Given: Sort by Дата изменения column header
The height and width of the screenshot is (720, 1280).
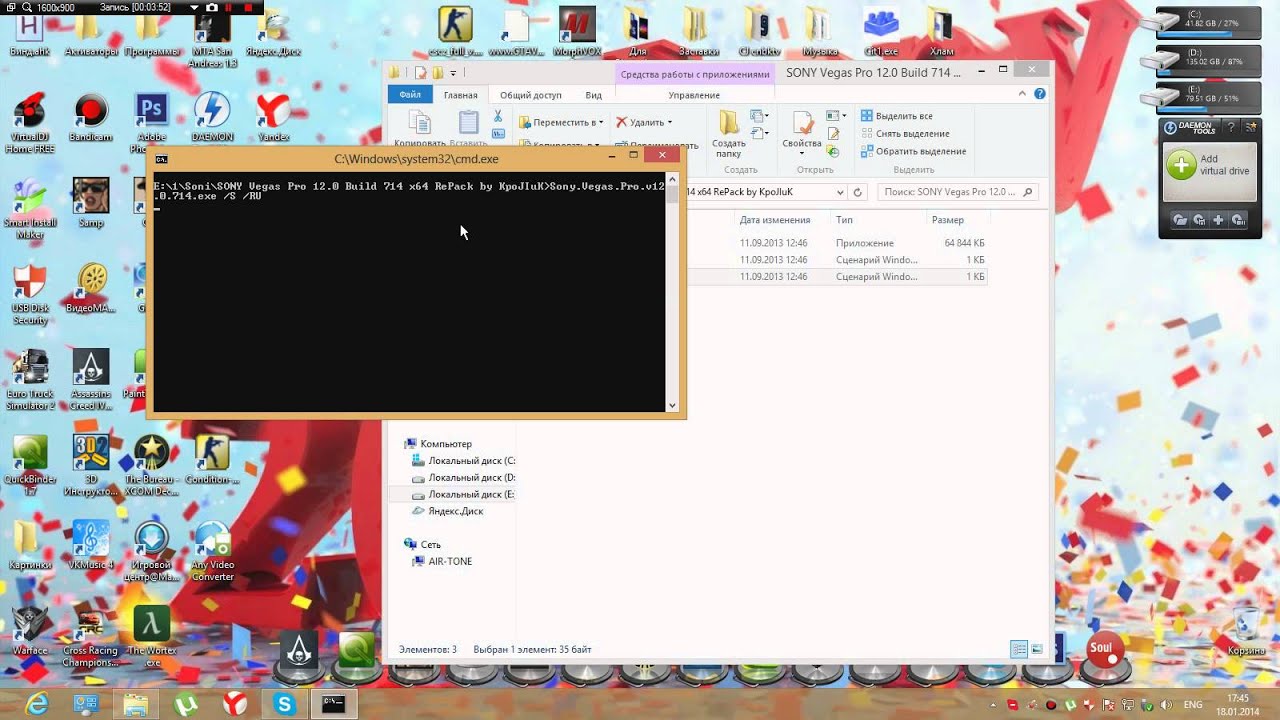Looking at the screenshot, I should click(775, 220).
